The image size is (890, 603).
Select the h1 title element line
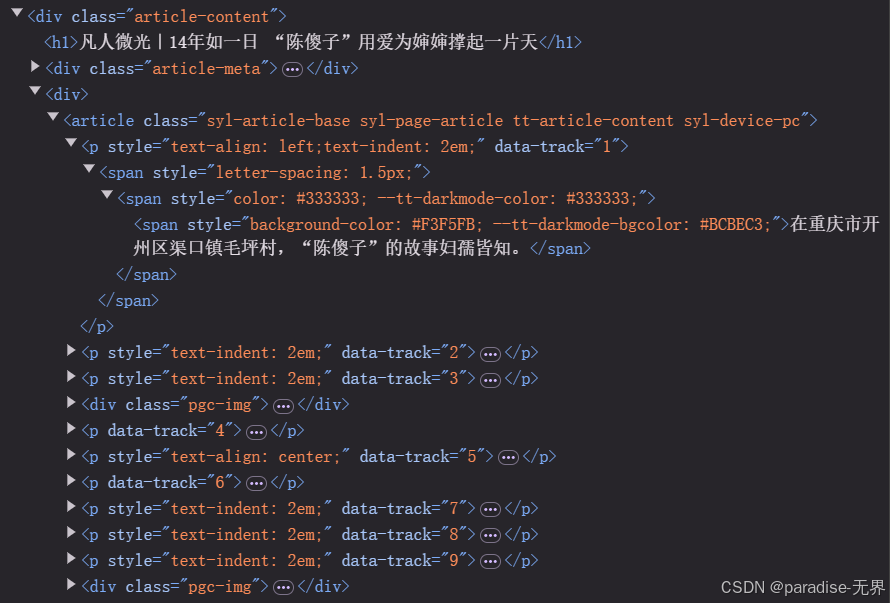click(x=313, y=42)
